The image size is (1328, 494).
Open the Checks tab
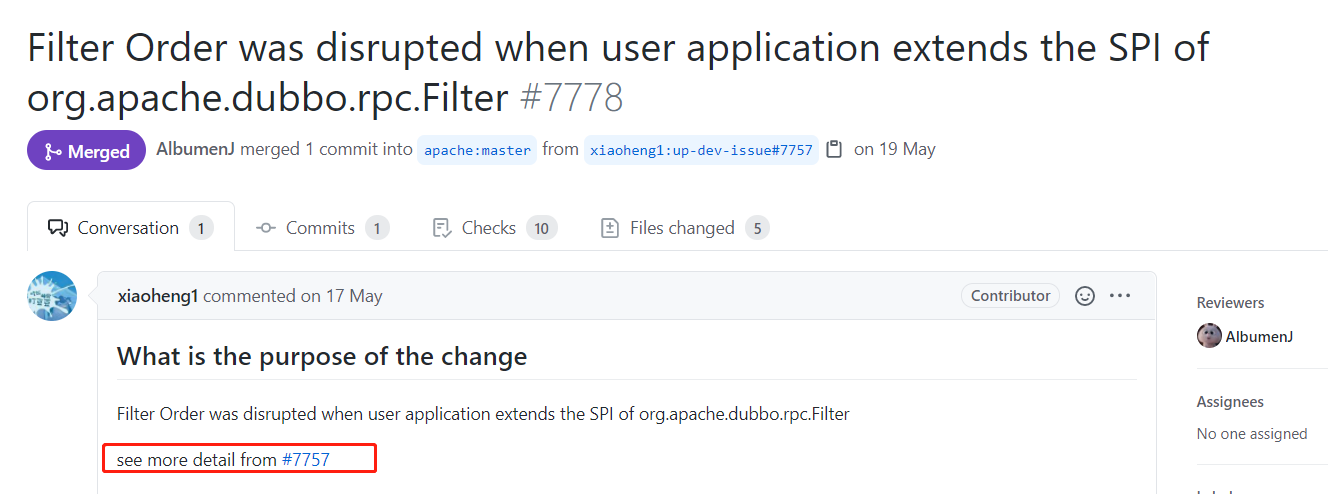[x=494, y=228]
